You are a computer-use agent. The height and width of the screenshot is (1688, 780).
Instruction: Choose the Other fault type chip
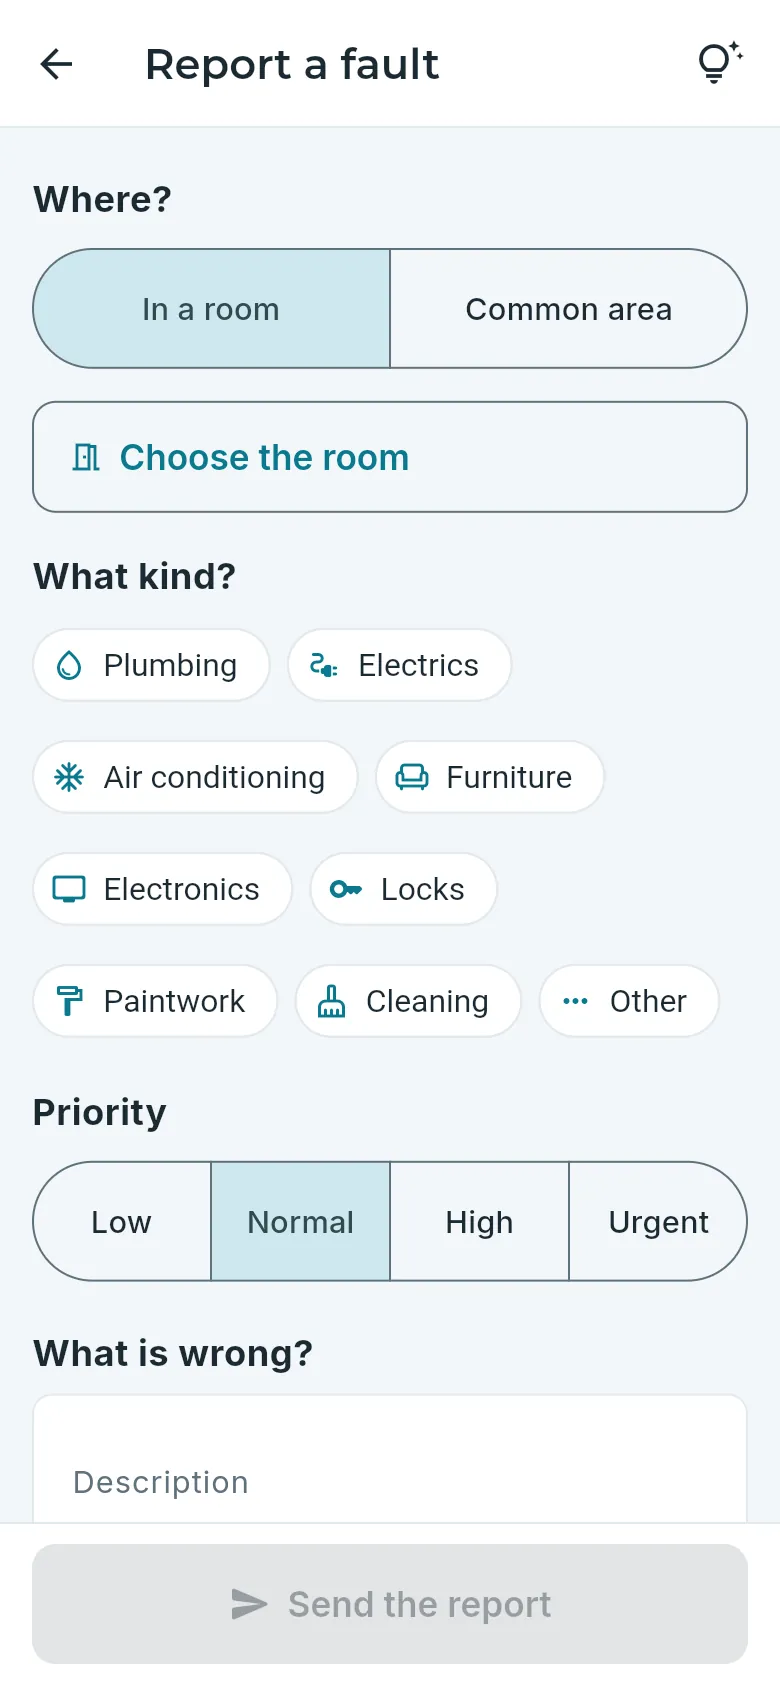[629, 1001]
